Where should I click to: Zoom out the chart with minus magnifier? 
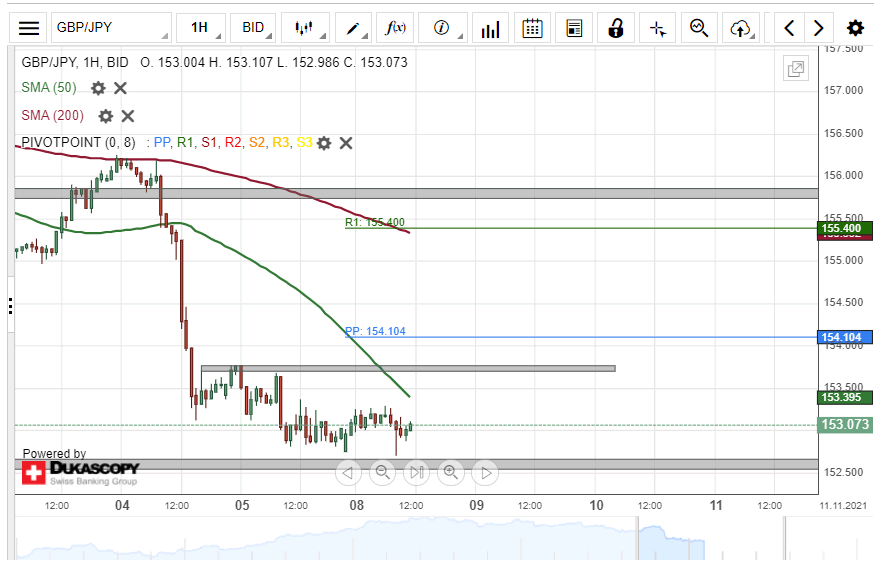(382, 472)
